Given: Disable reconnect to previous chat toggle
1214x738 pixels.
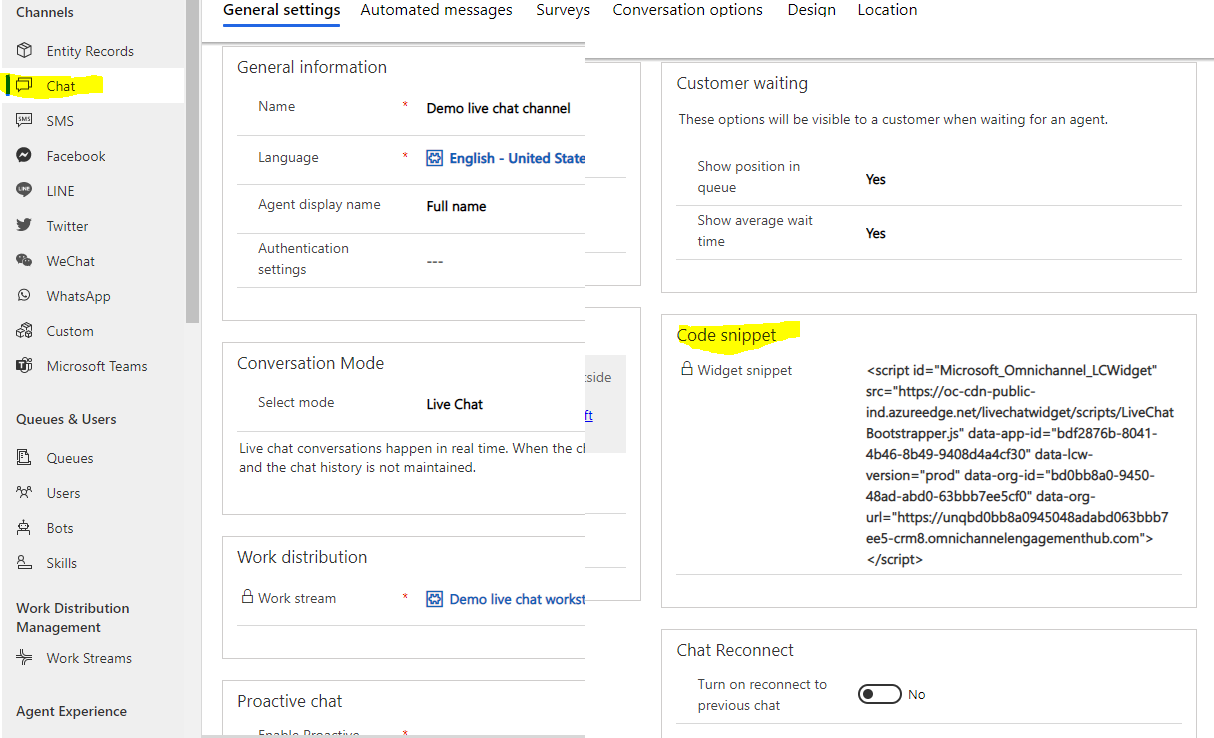Looking at the screenshot, I should point(879,693).
